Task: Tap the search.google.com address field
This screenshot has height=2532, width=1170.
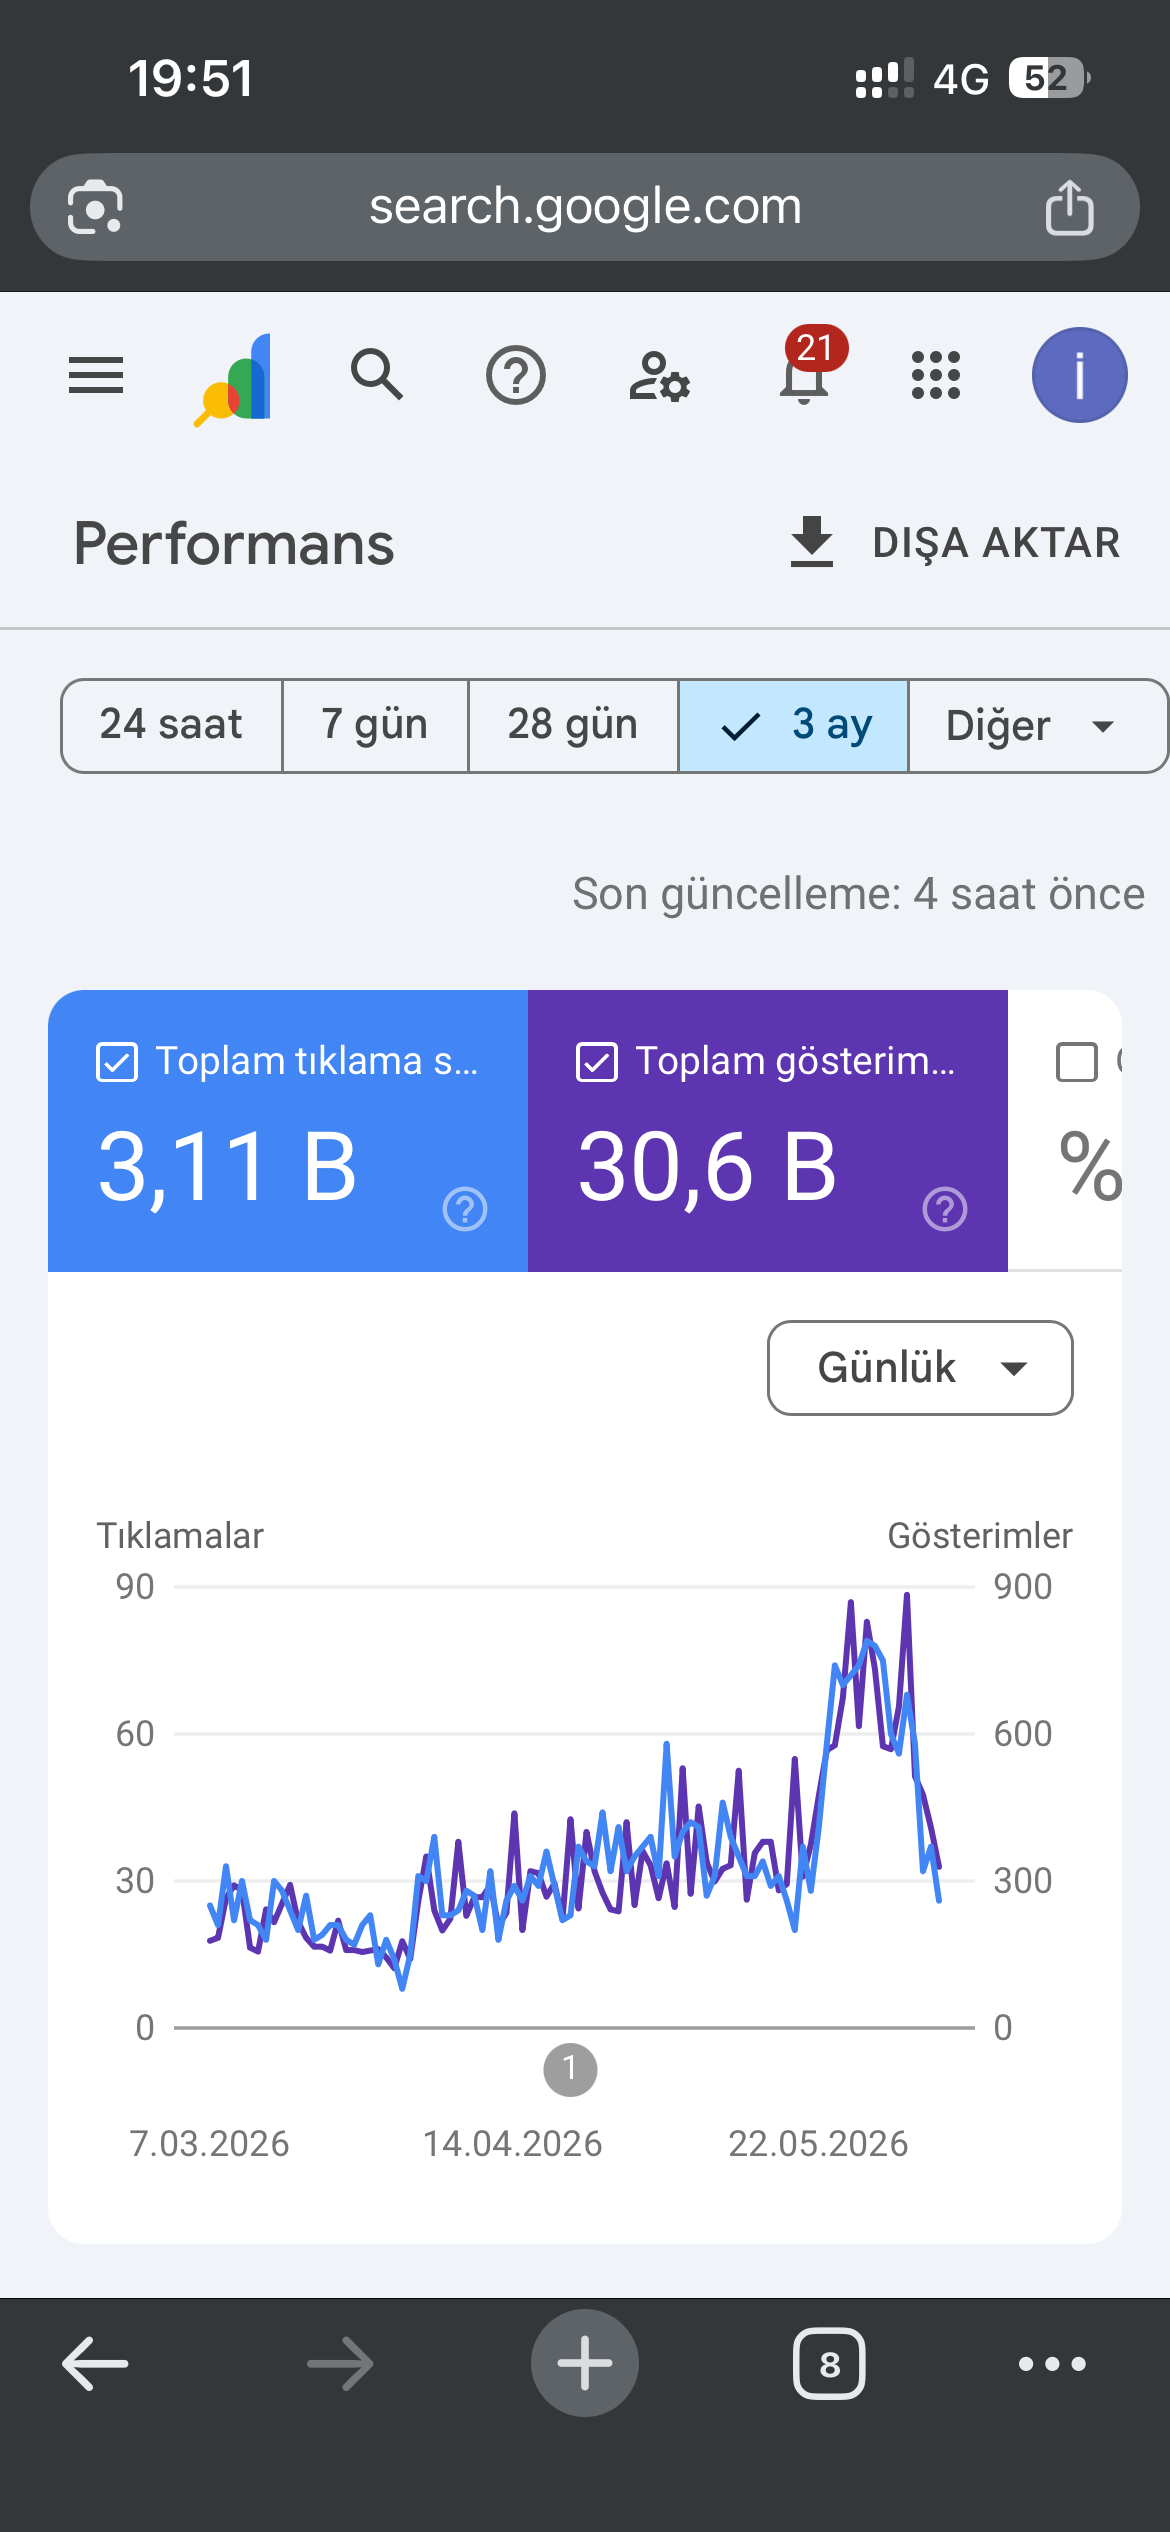Action: pyautogui.click(x=585, y=207)
